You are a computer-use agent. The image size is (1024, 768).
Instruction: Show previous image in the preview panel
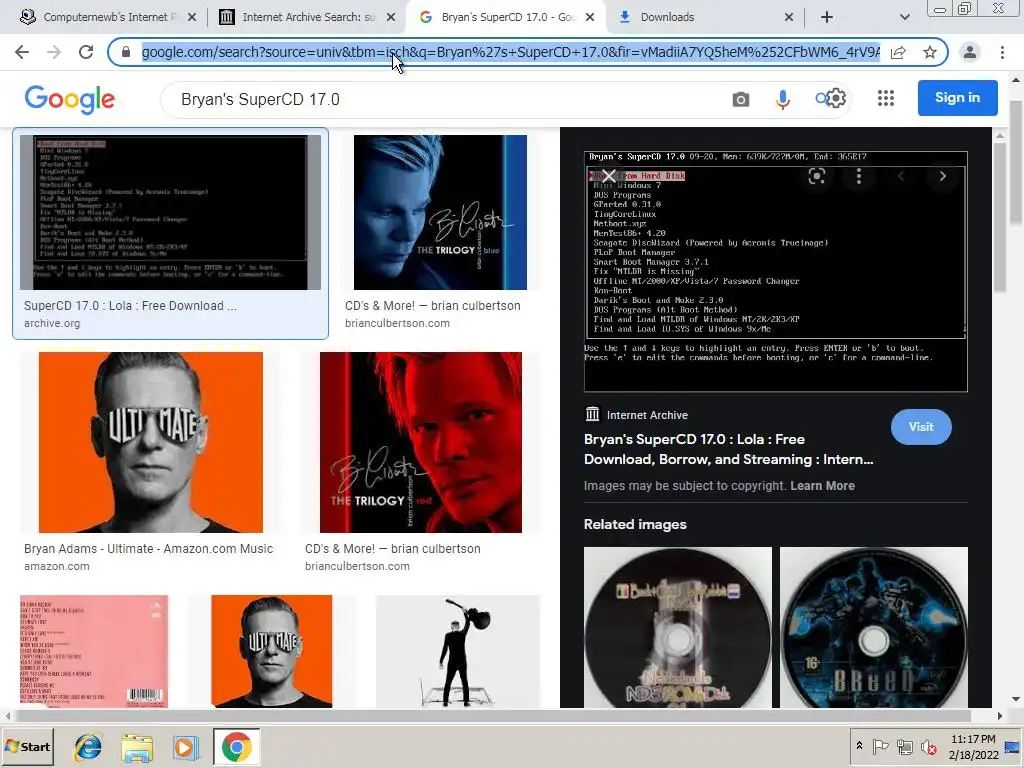pos(901,176)
